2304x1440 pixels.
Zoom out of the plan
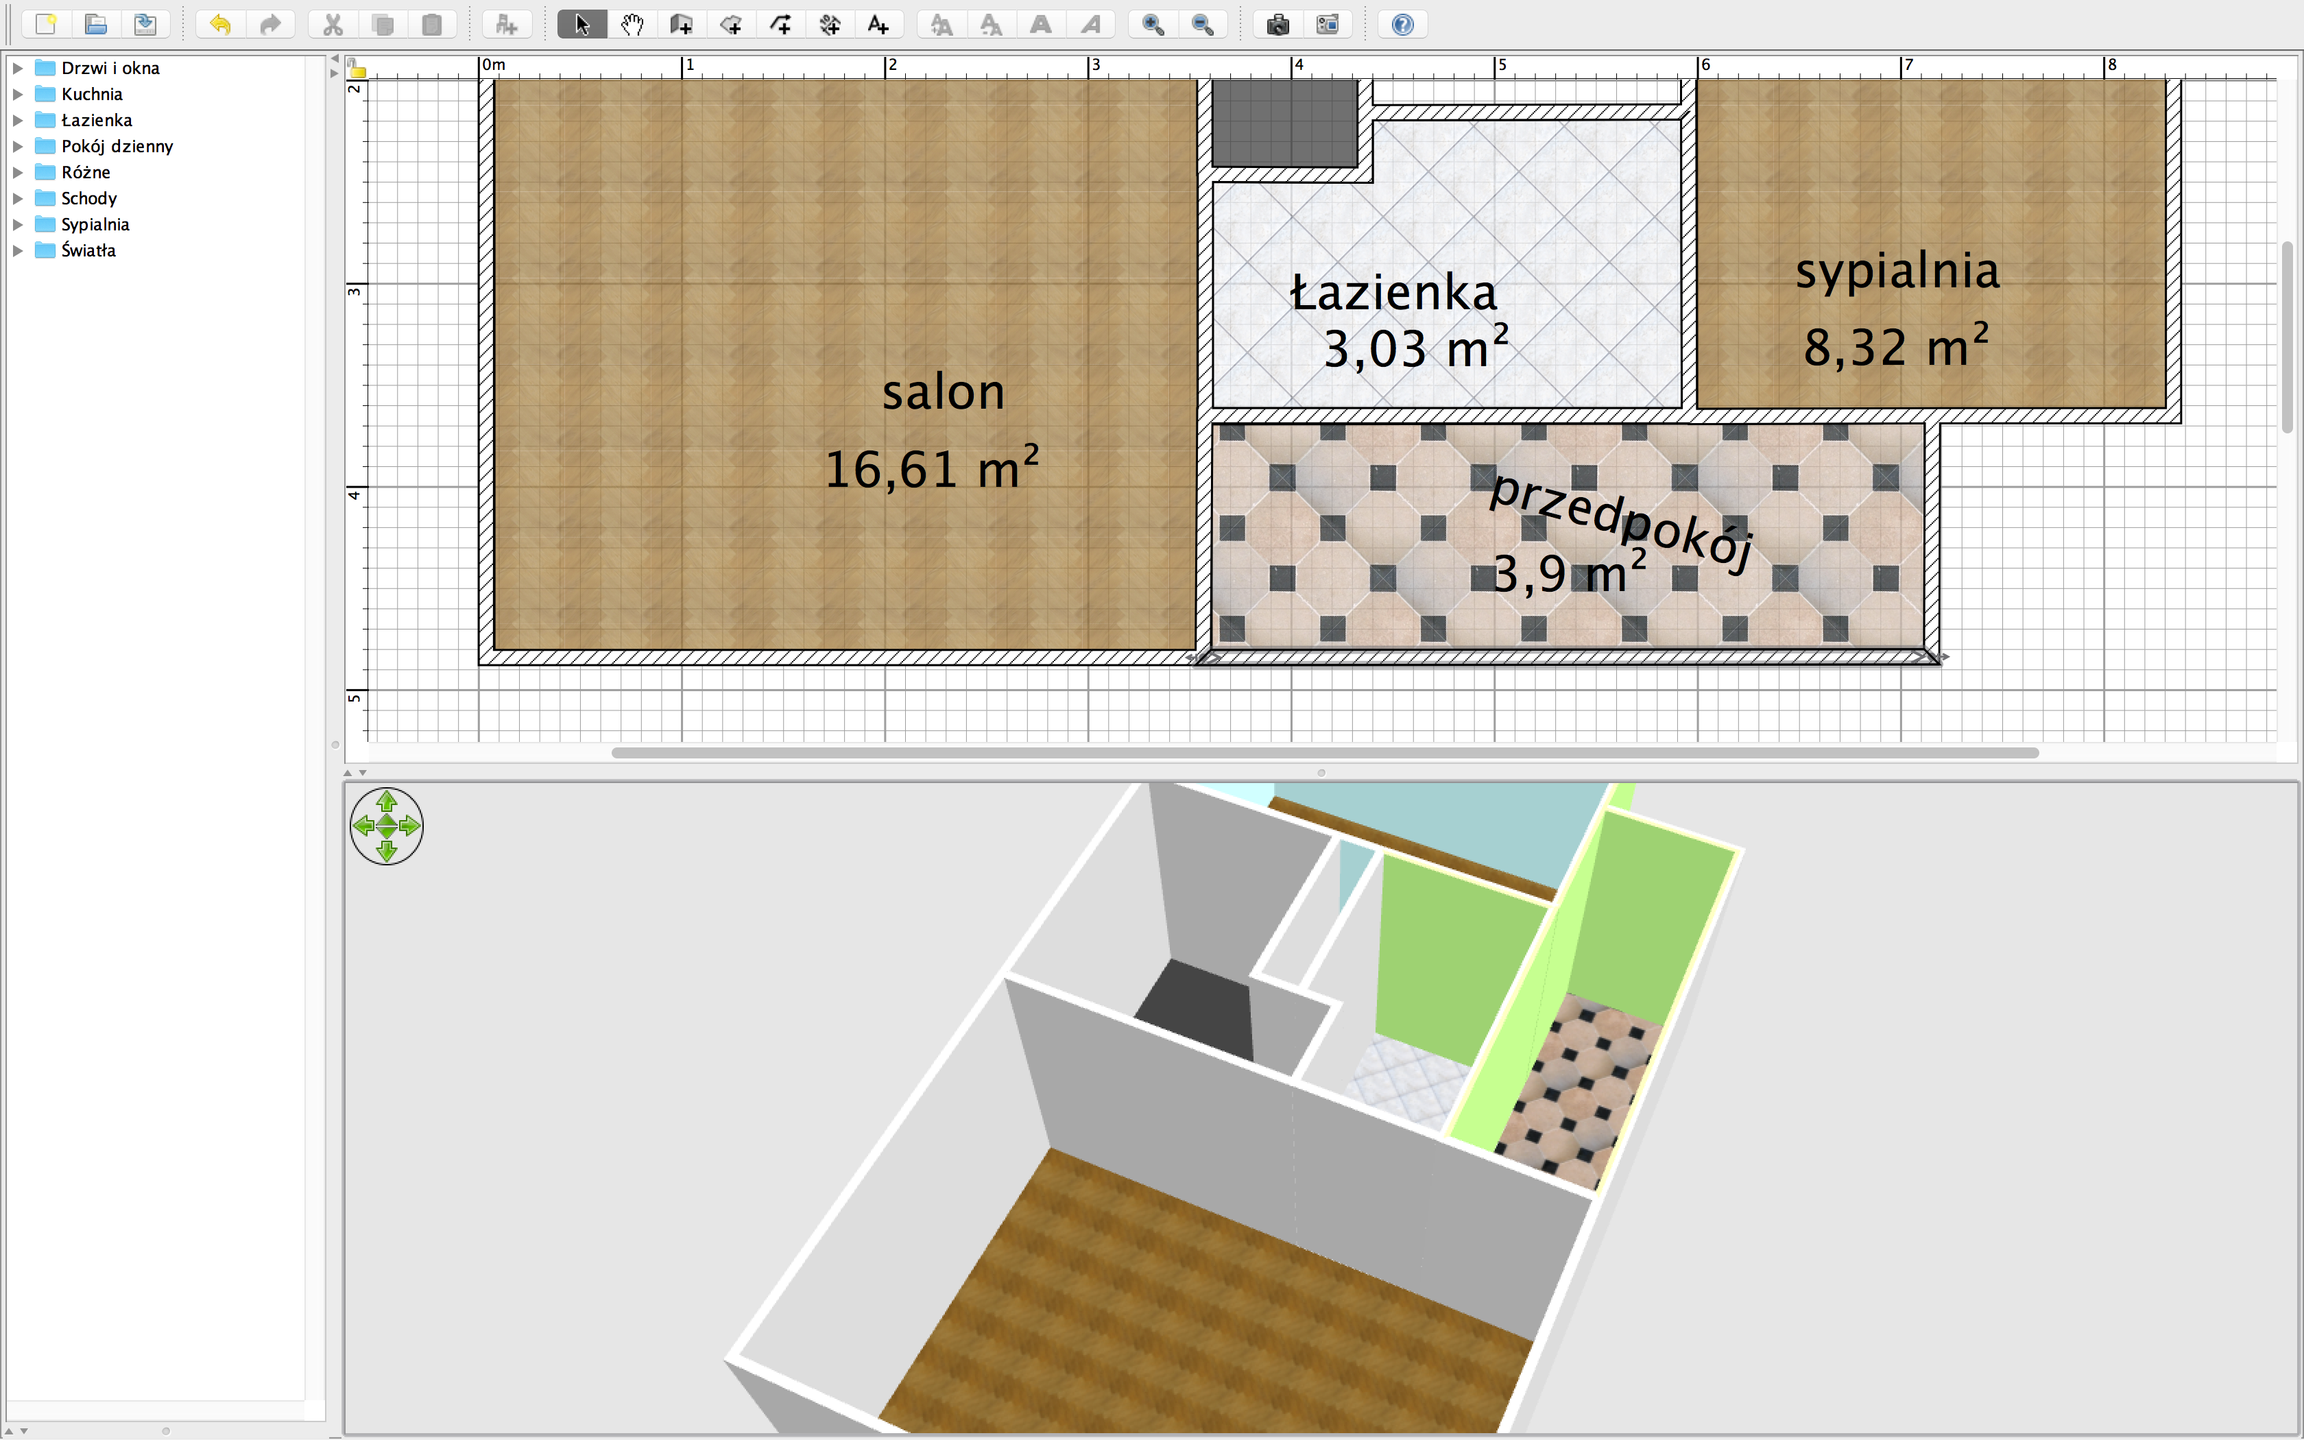click(1203, 24)
